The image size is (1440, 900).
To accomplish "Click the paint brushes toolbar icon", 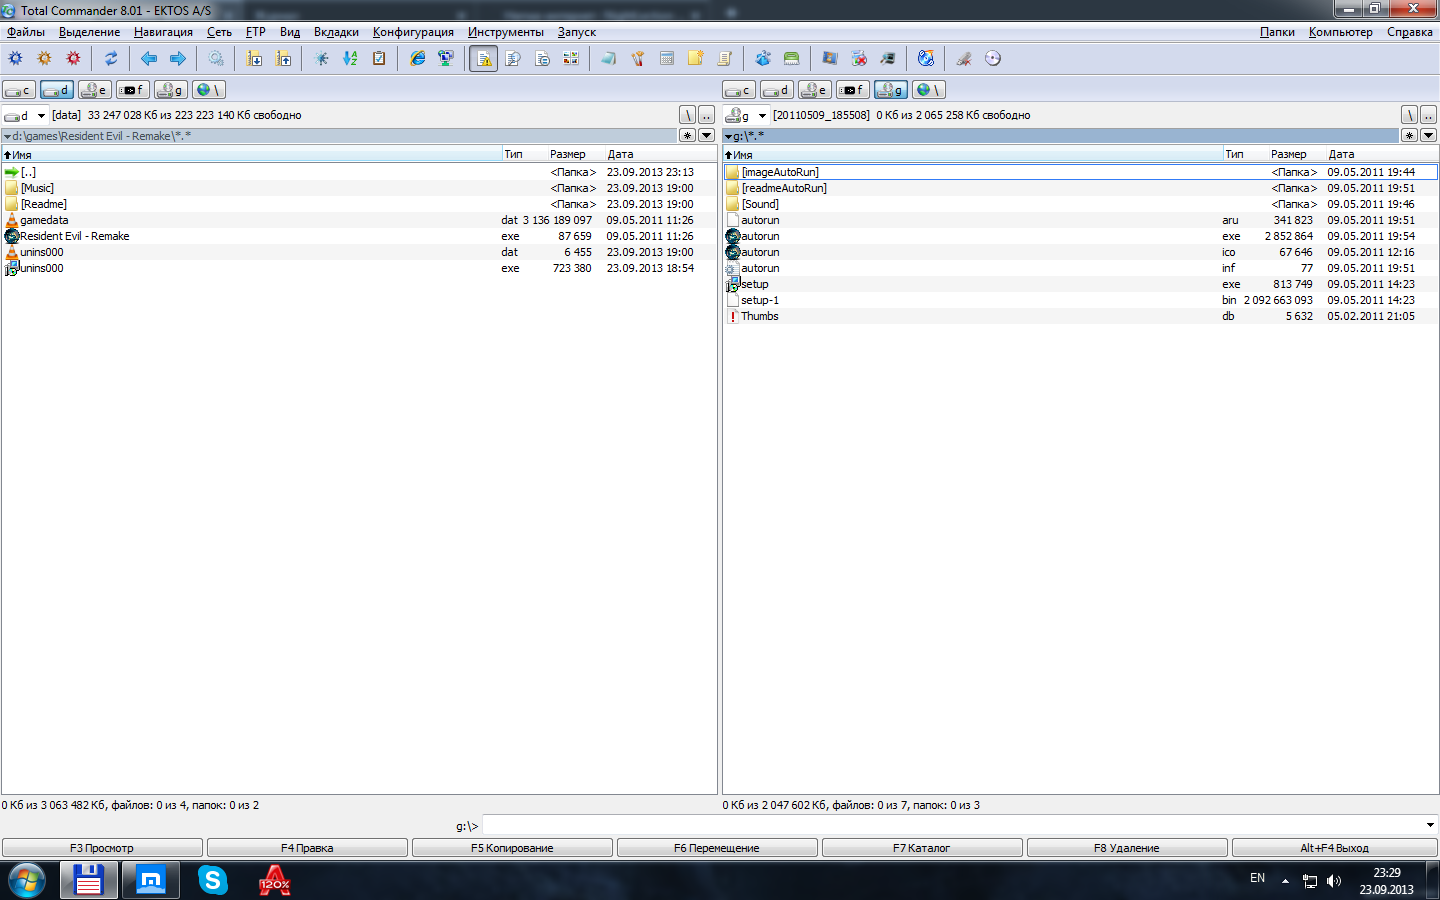I will pos(638,58).
